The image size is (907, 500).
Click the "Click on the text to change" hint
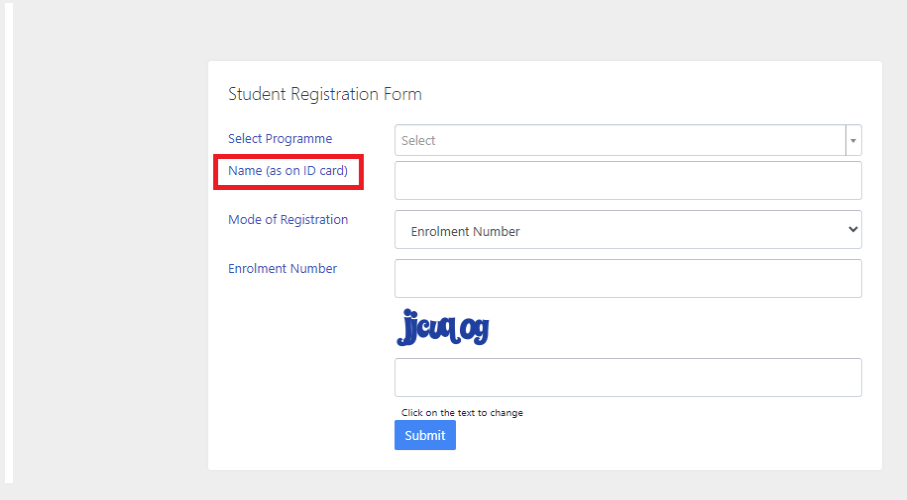[x=462, y=412]
